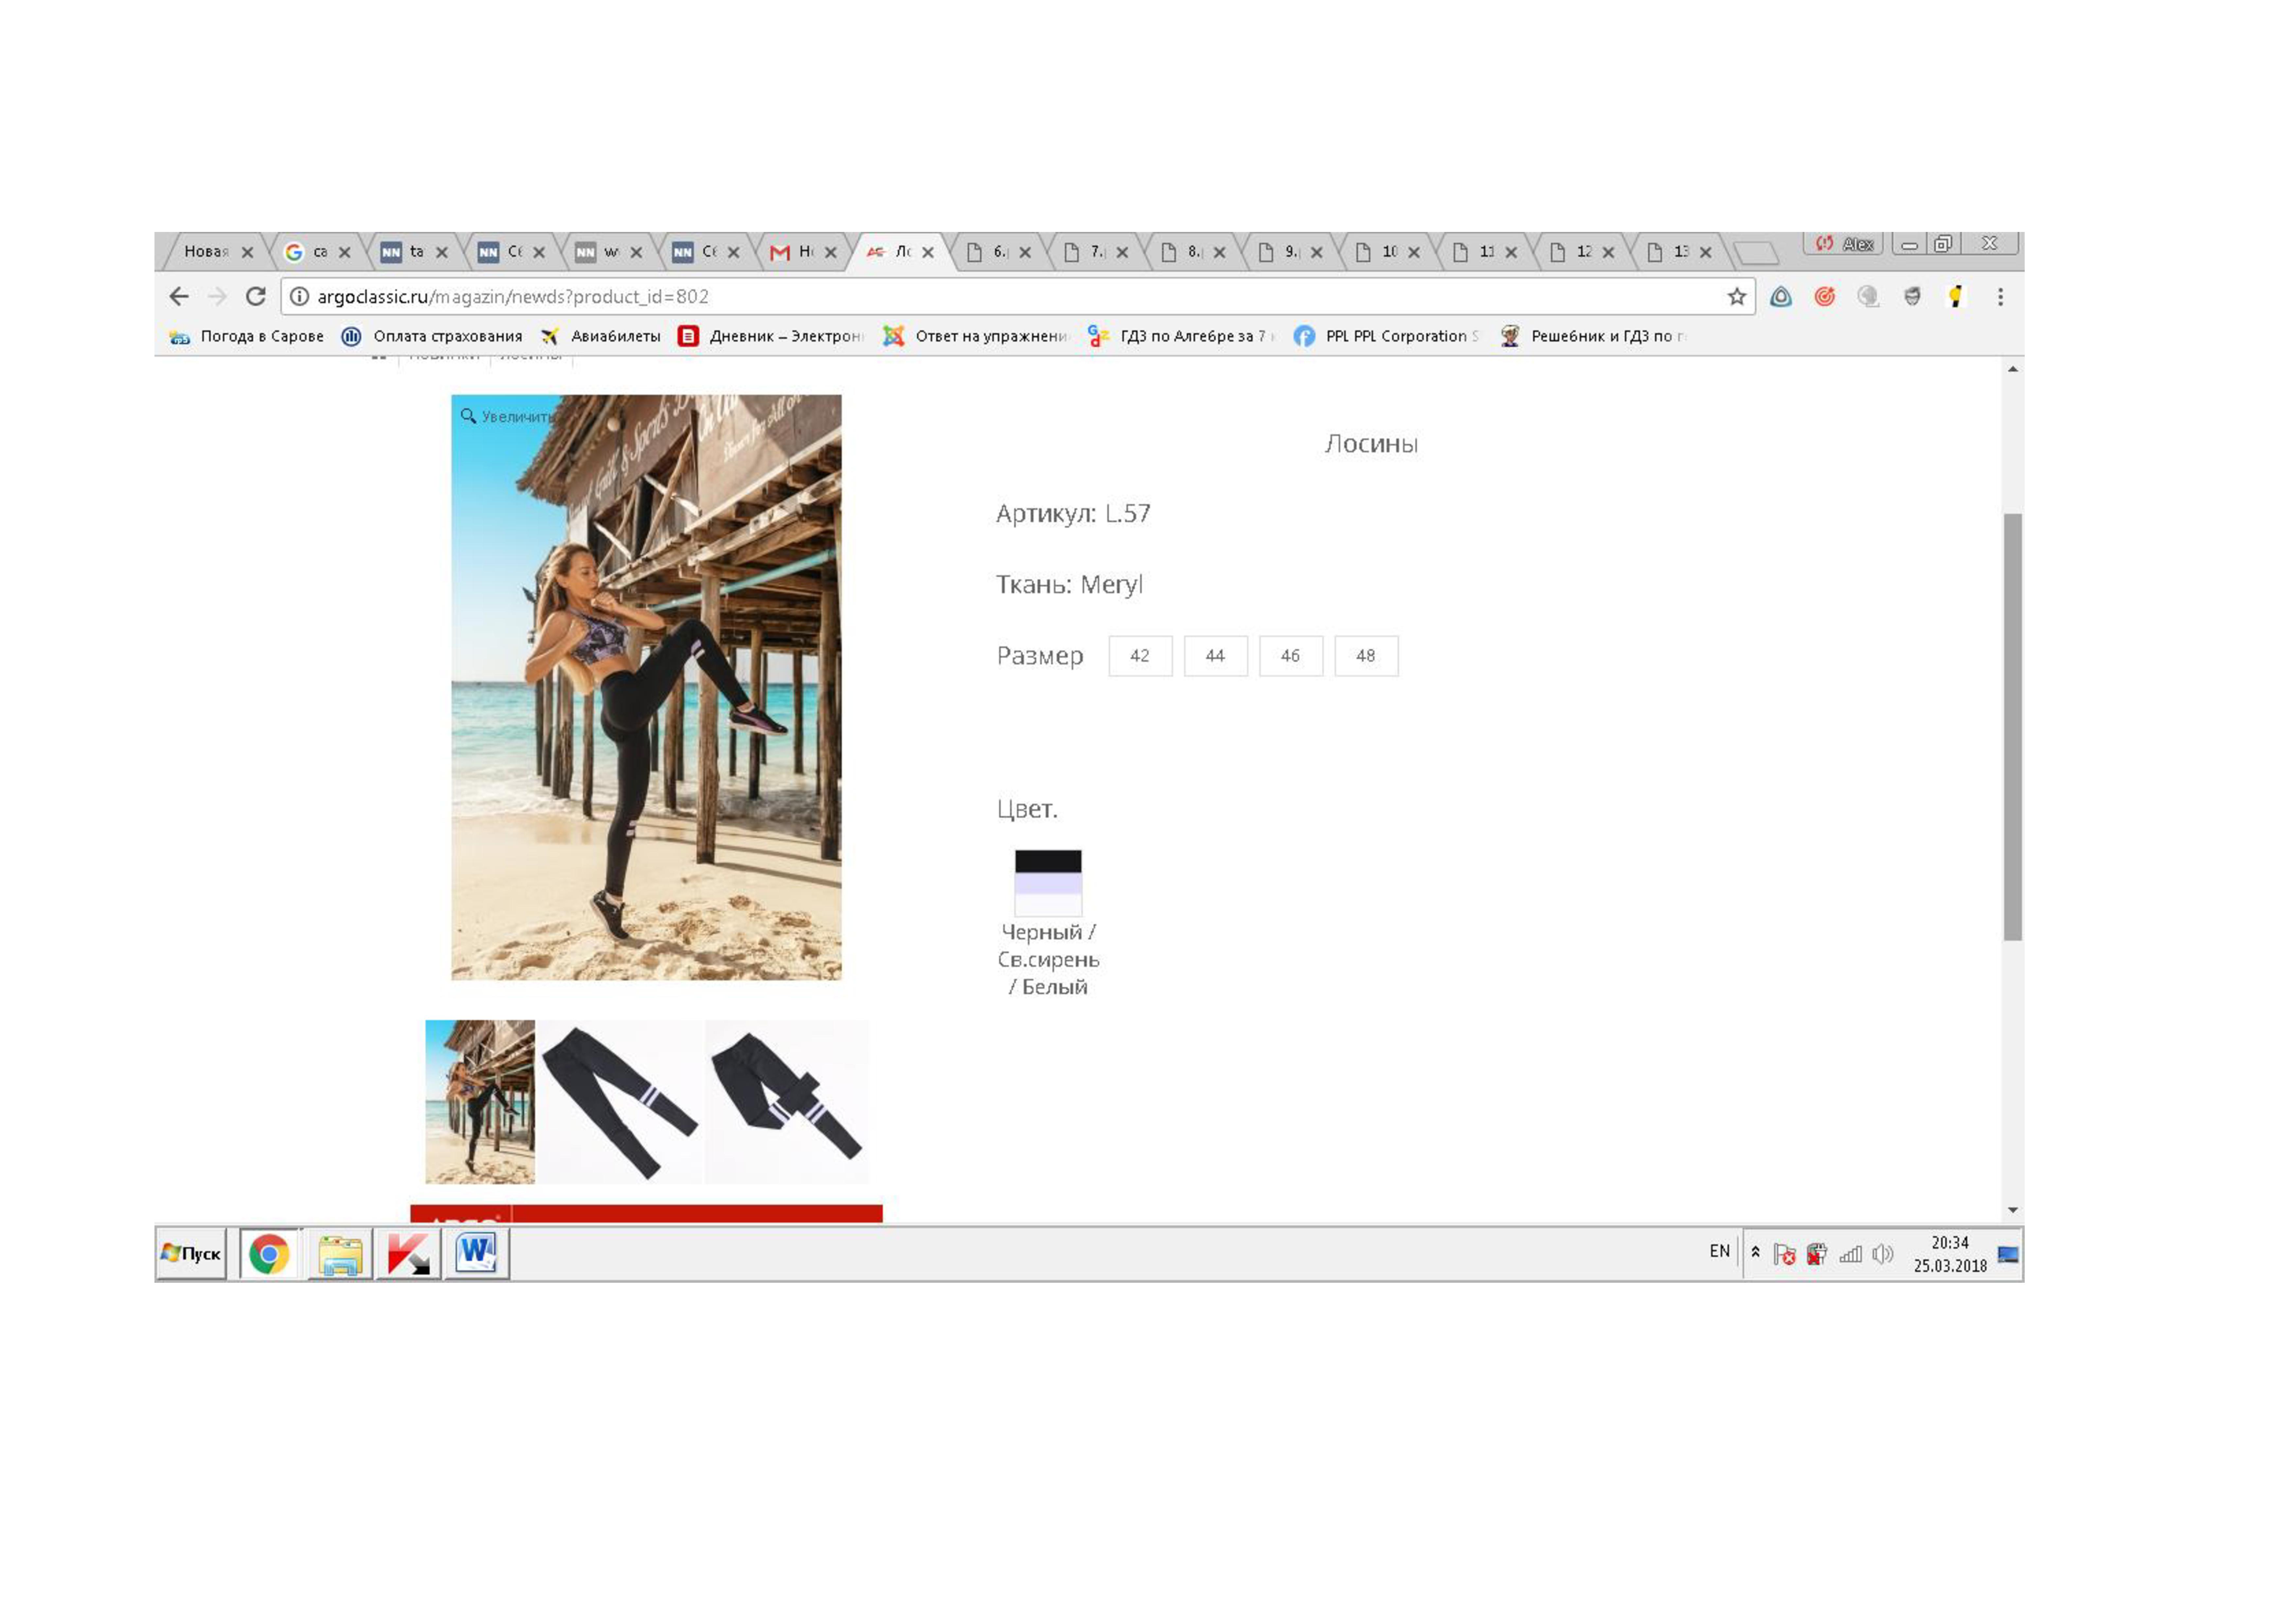Viewport: 2296px width, 1623px height.
Task: Open the Пуск start menu
Action: [191, 1254]
